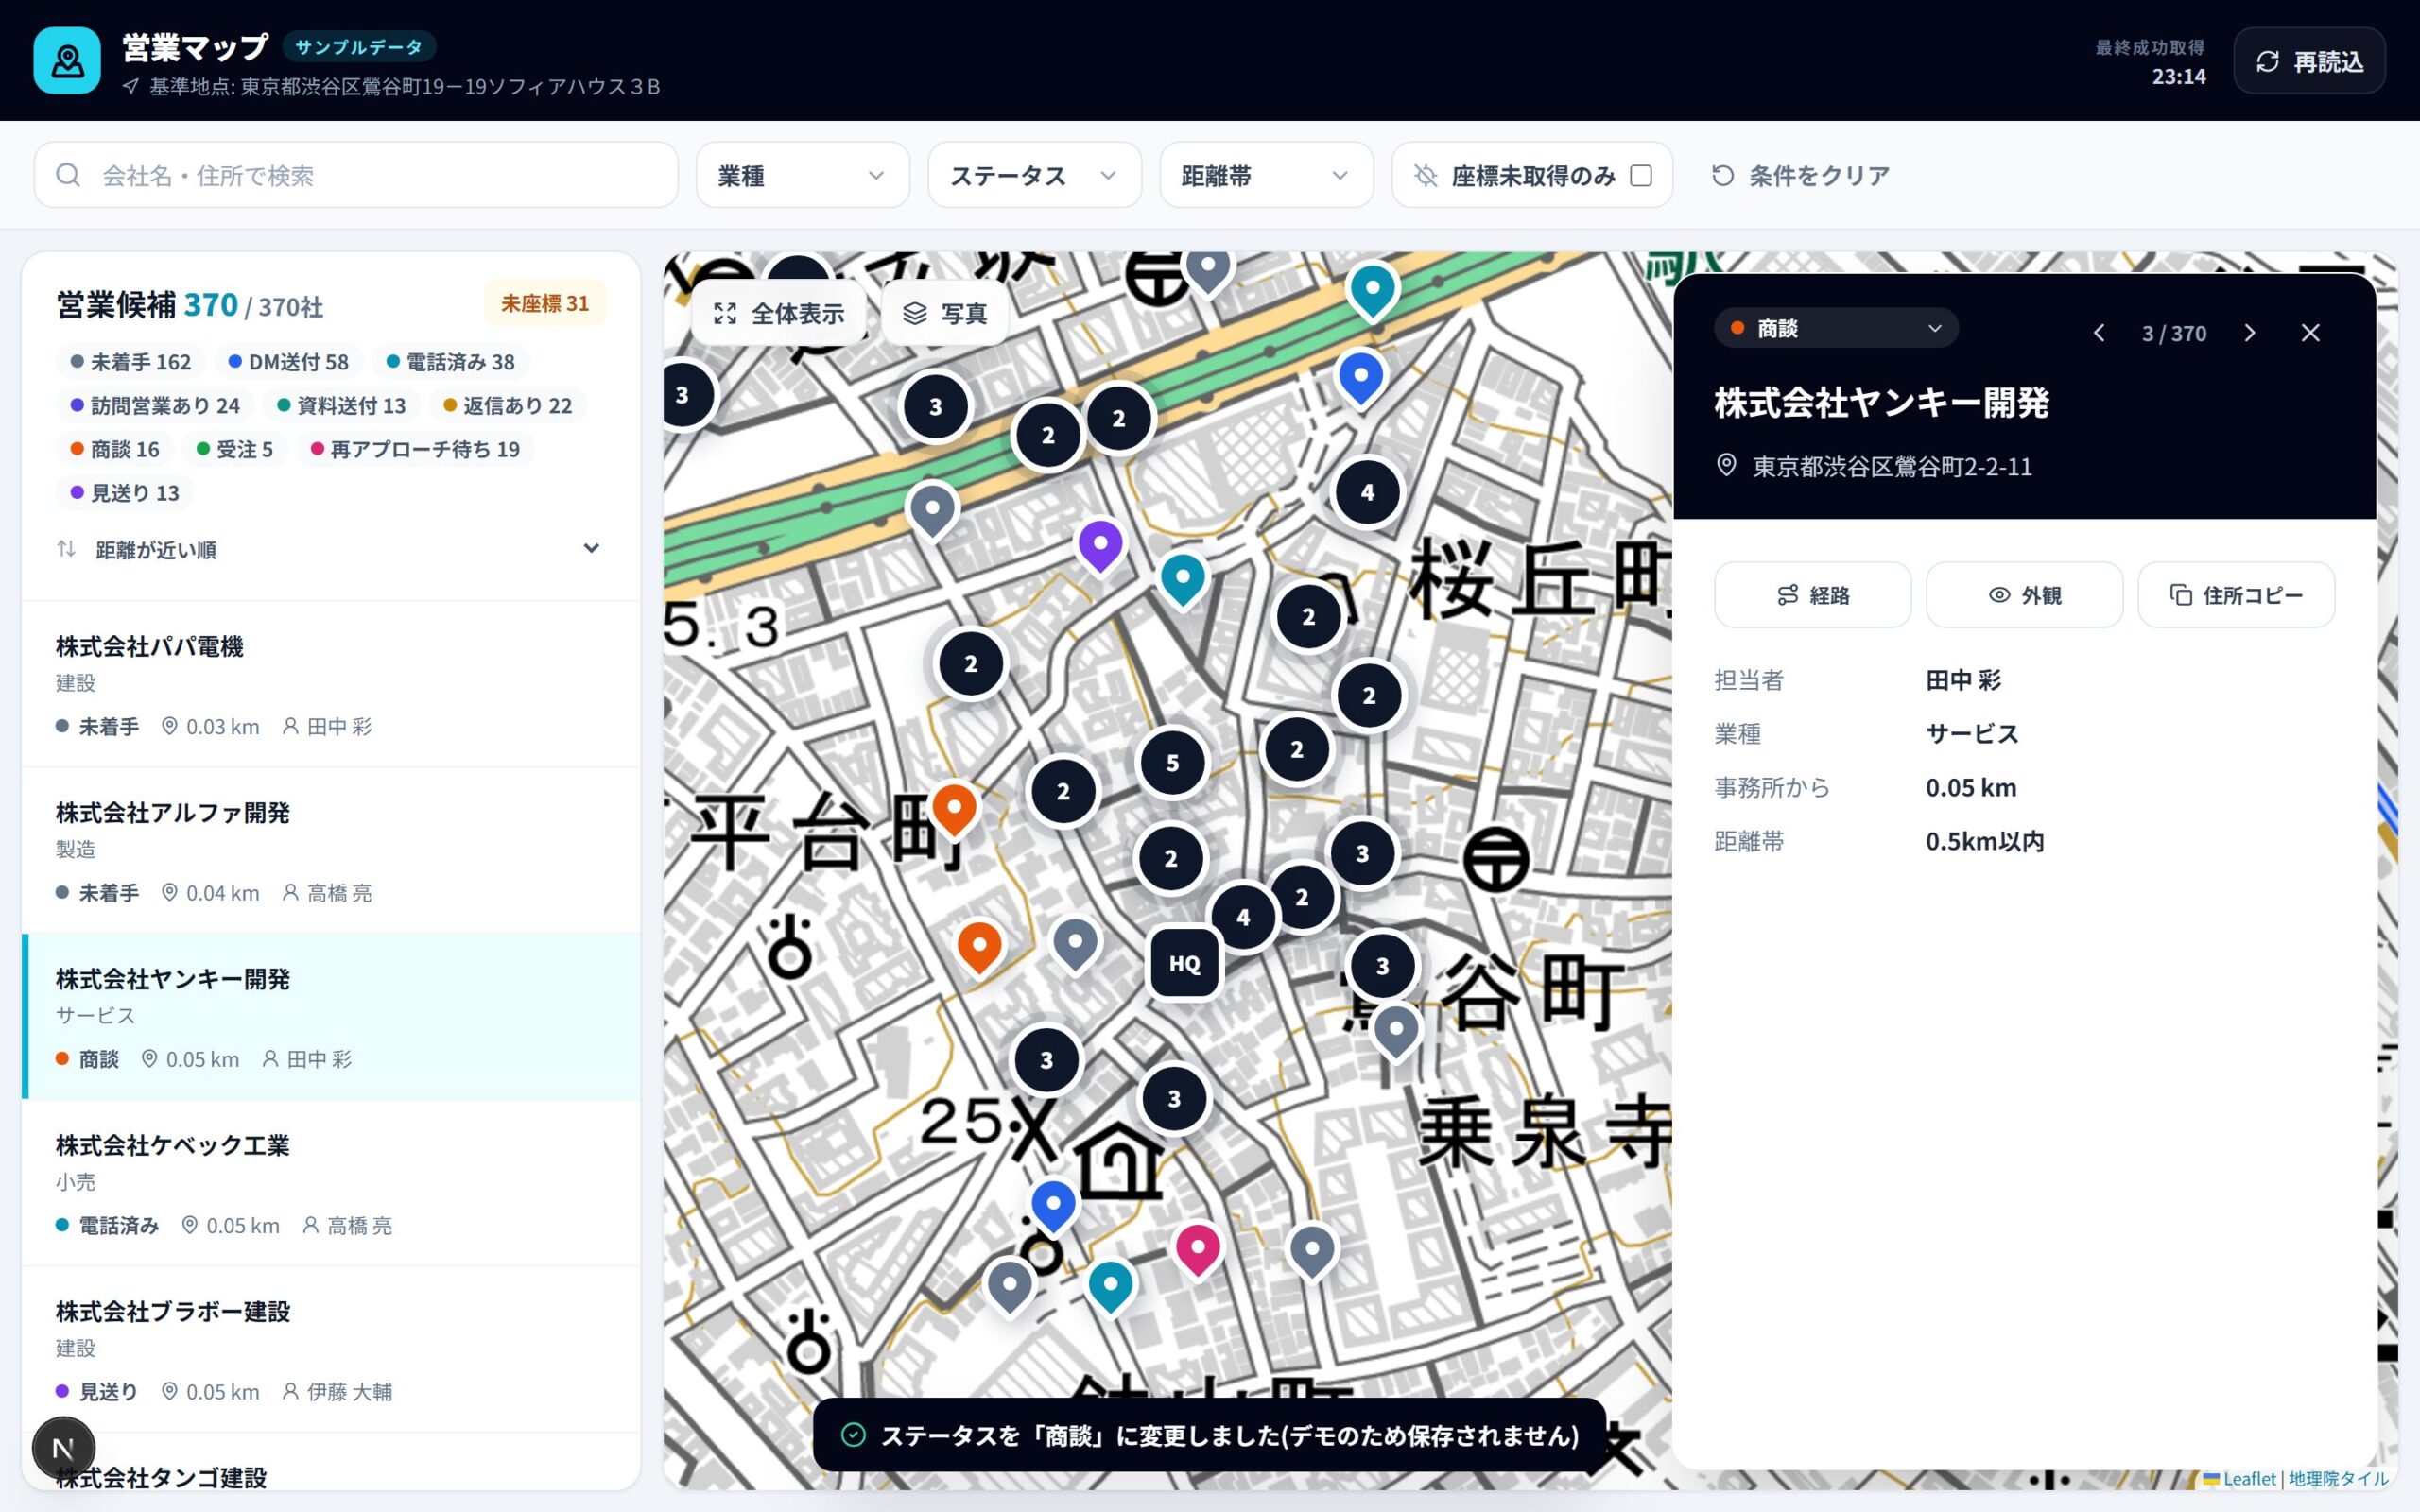
Task: Click the 田中 彩 担当者 value
Action: 1963,681
